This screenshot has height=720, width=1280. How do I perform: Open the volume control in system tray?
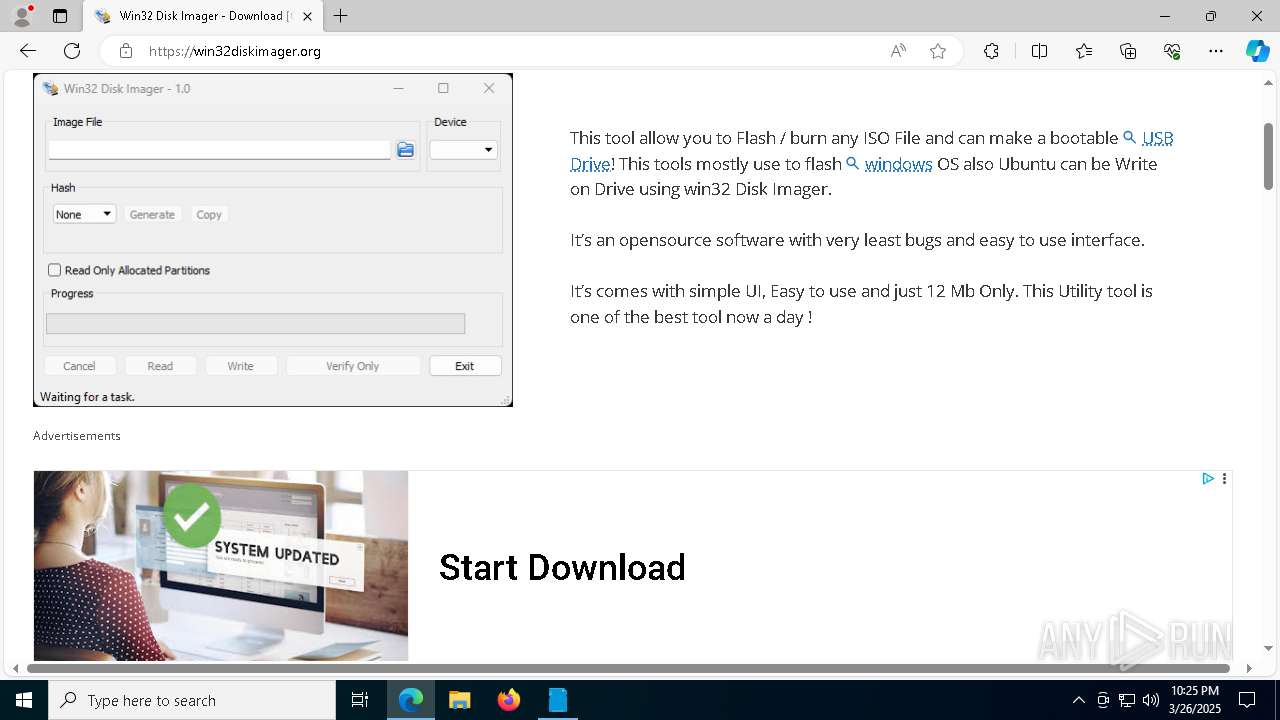[x=1150, y=700]
